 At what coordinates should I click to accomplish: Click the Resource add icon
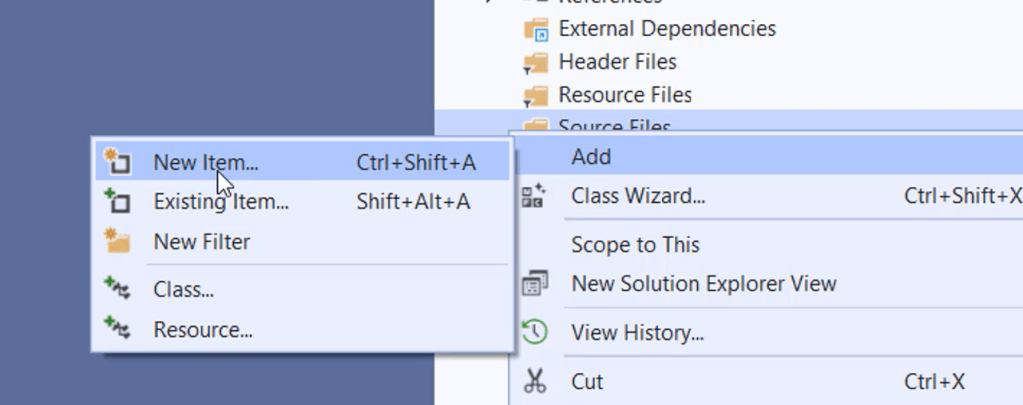[117, 328]
